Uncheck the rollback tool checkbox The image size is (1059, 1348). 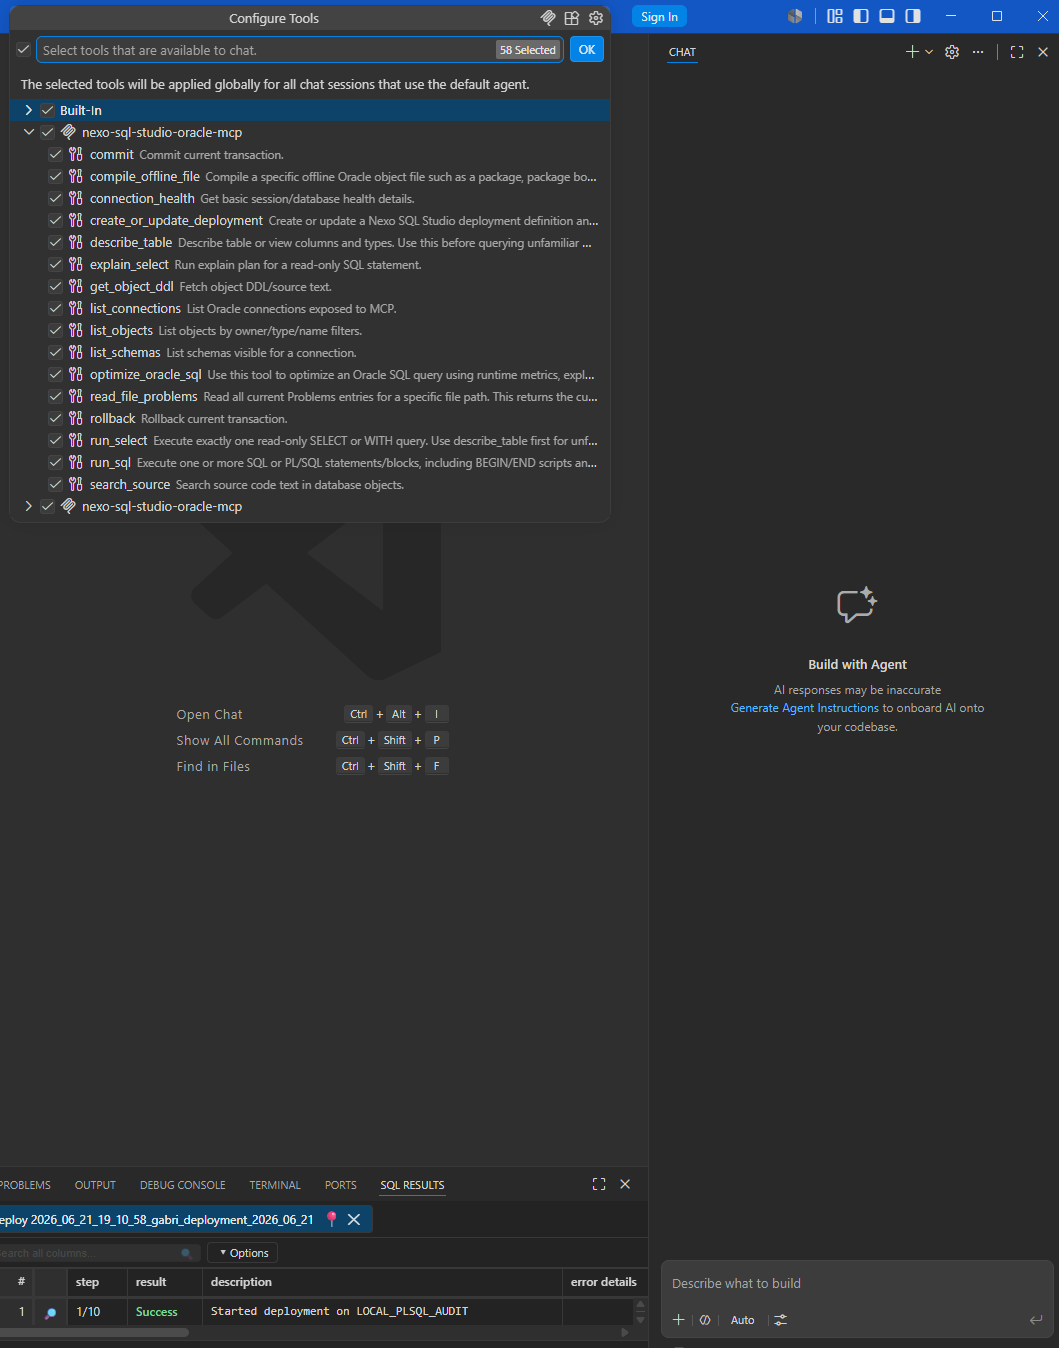[x=56, y=418]
